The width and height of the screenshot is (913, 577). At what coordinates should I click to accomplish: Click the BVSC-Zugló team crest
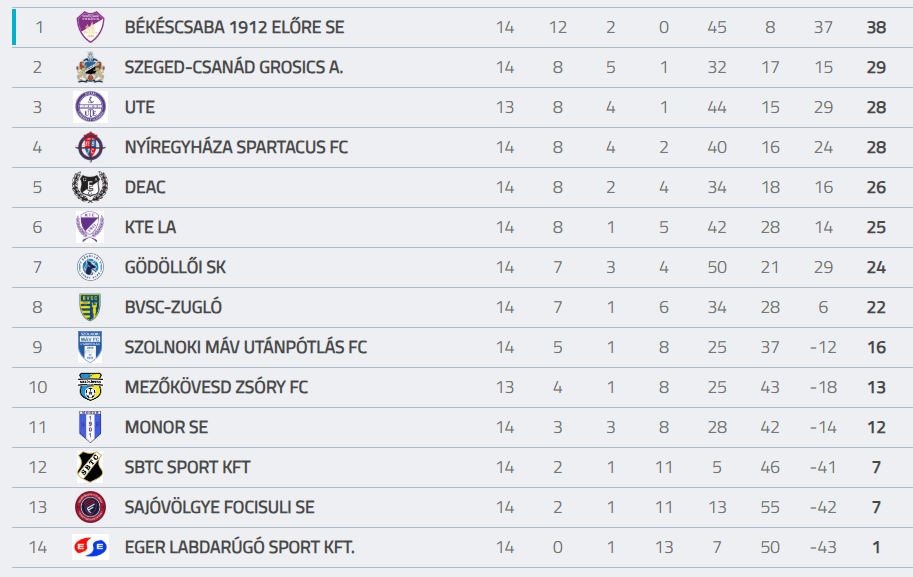tap(90, 307)
